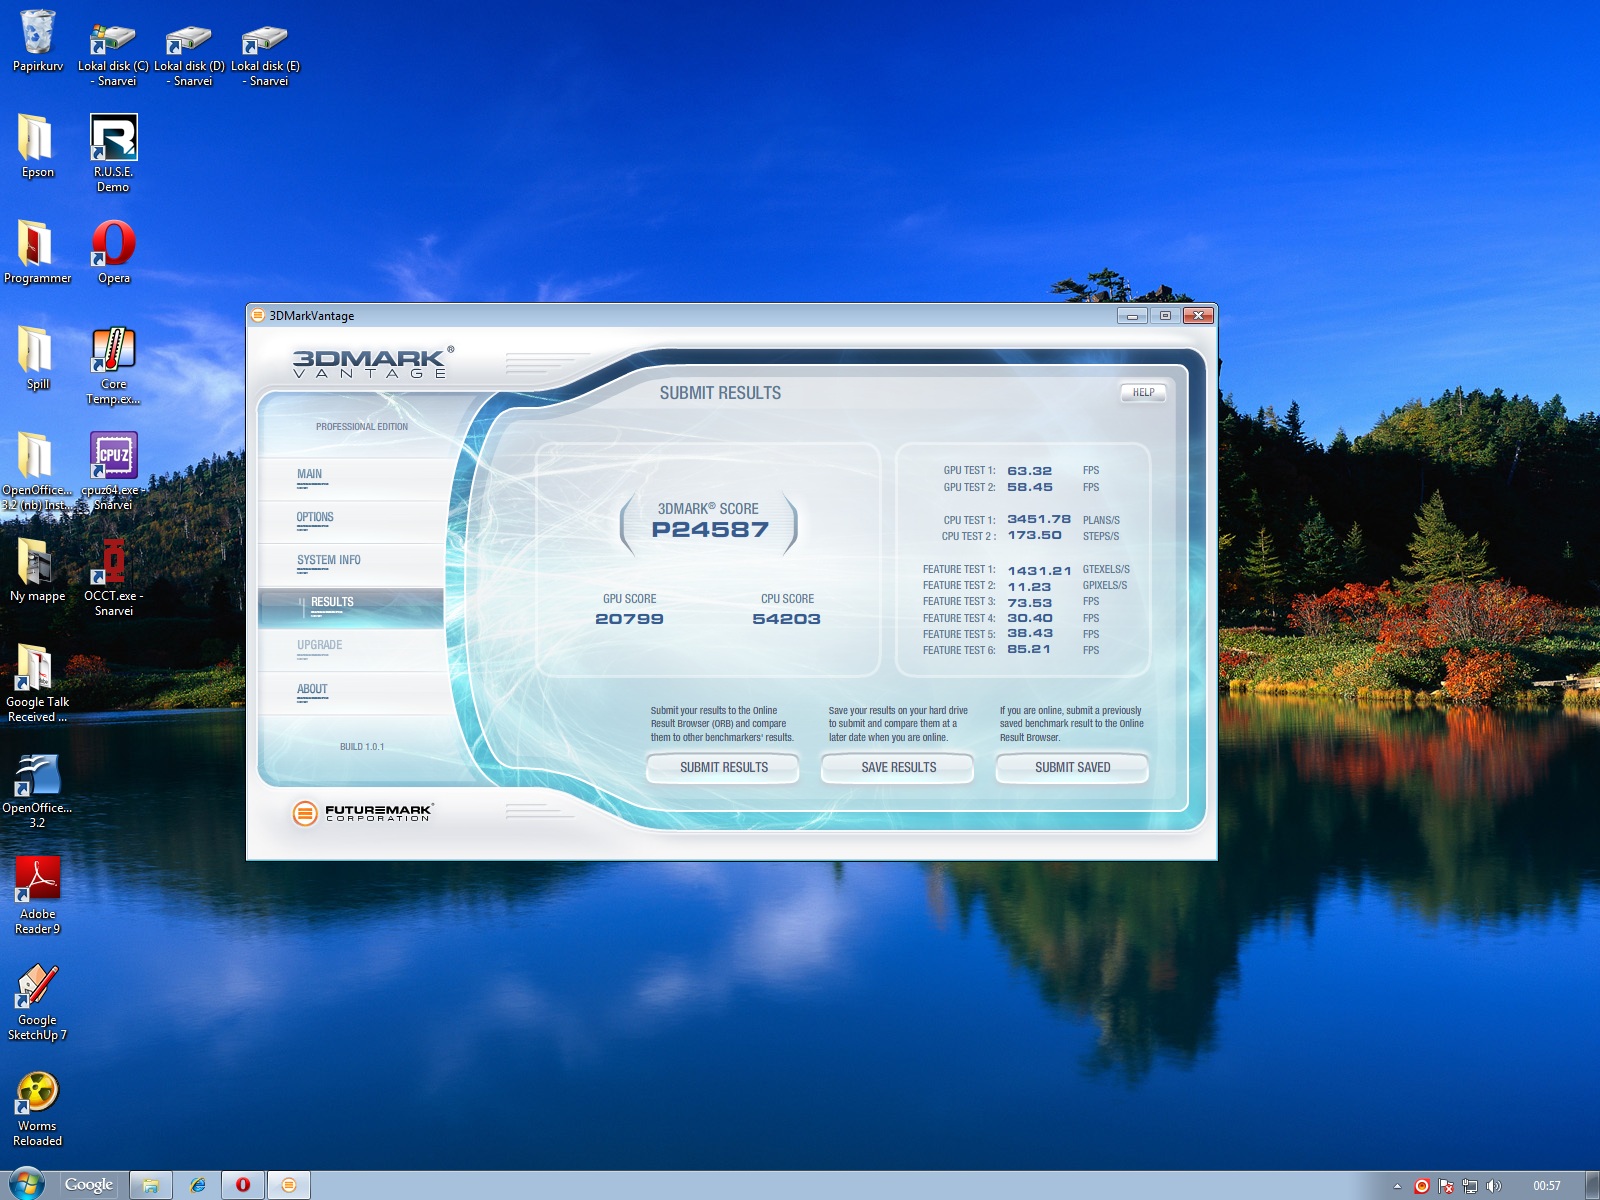
Task: Select the RESULTS section
Action: click(x=351, y=607)
